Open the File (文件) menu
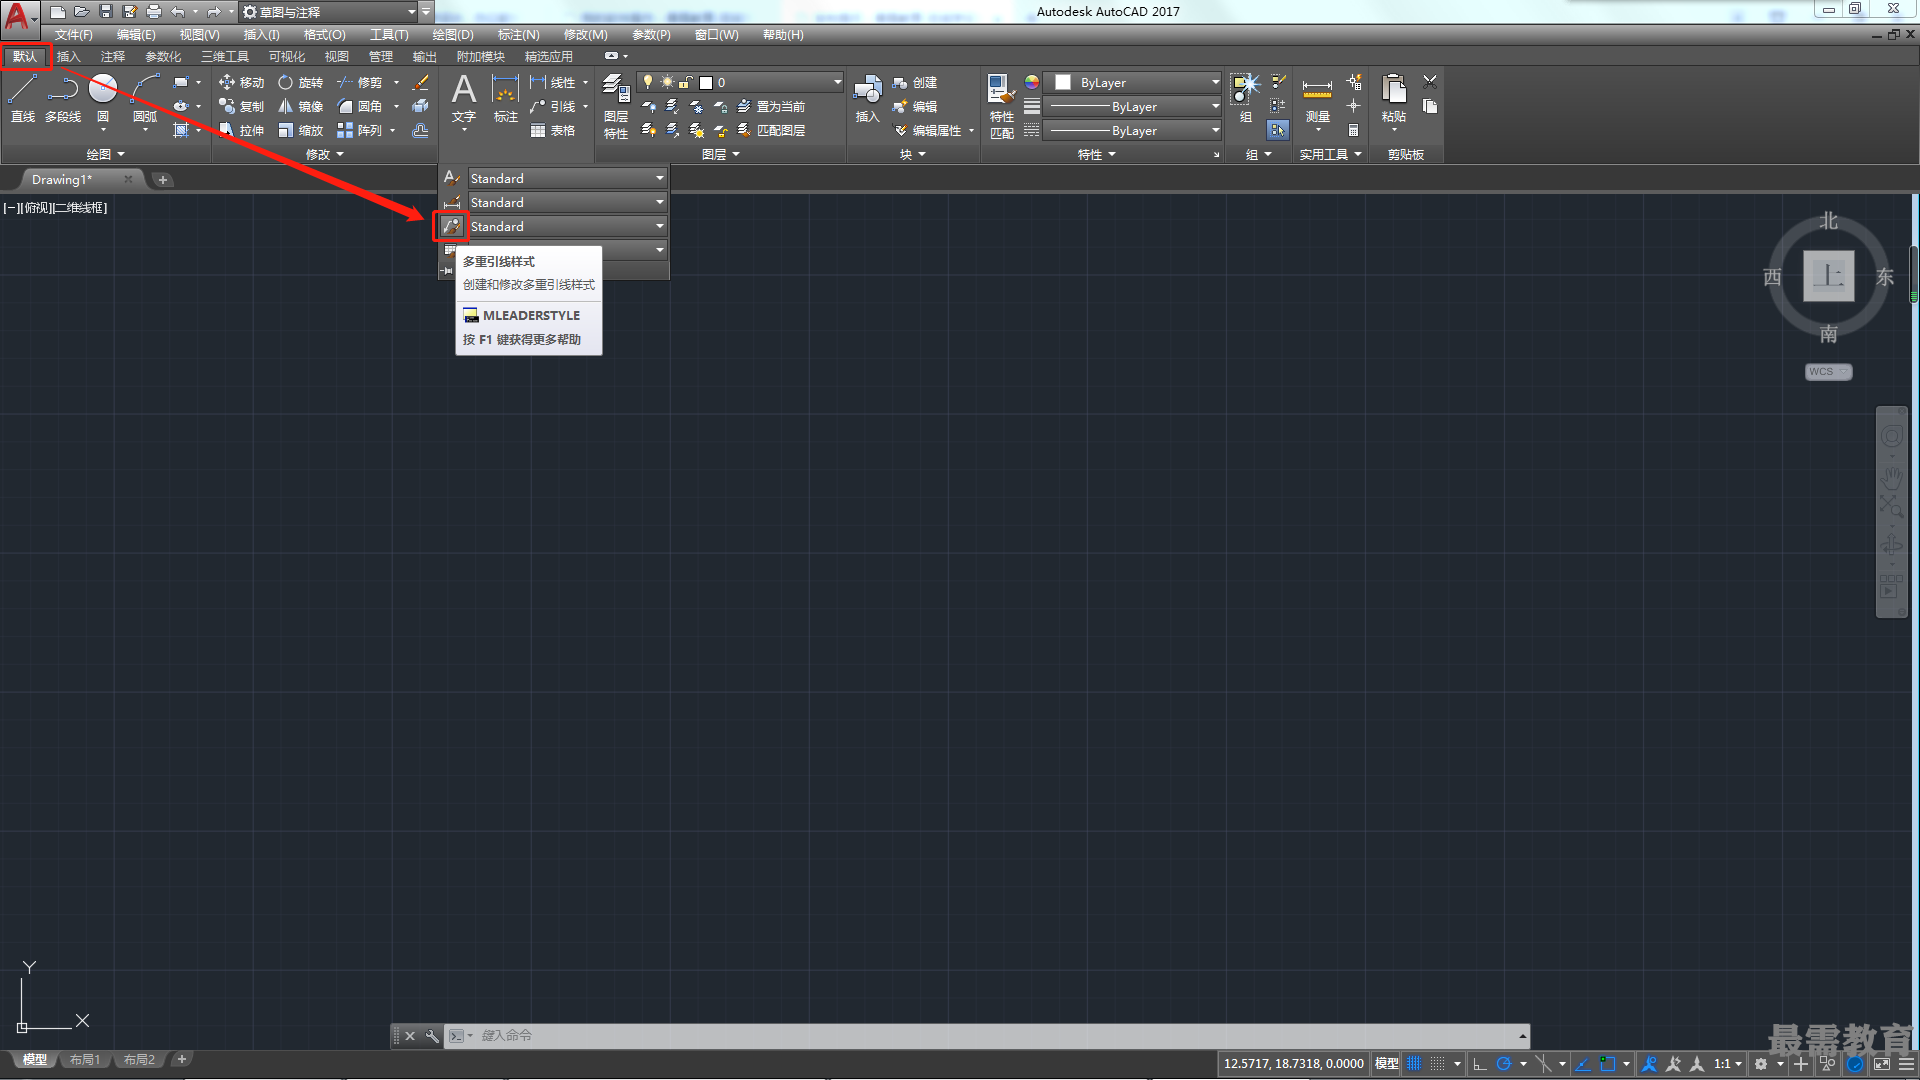This screenshot has height=1080, width=1920. [x=74, y=34]
